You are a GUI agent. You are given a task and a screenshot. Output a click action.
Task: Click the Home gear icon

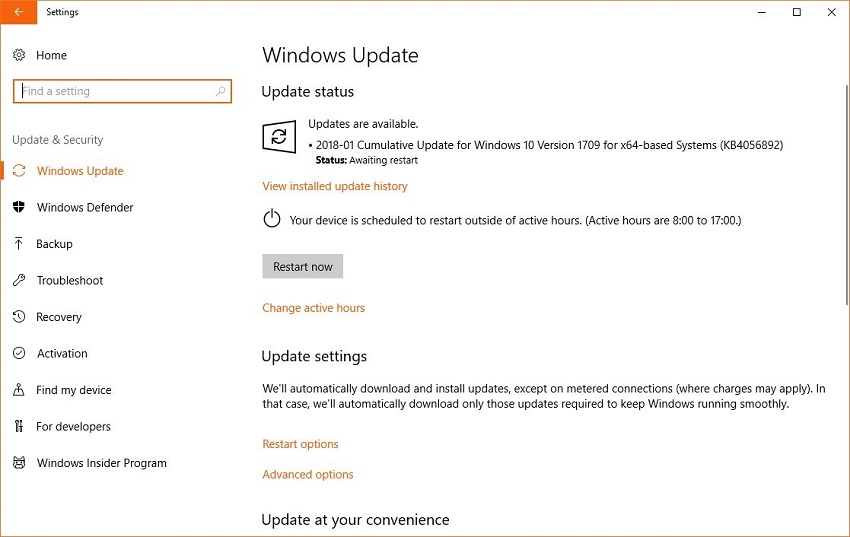click(19, 55)
